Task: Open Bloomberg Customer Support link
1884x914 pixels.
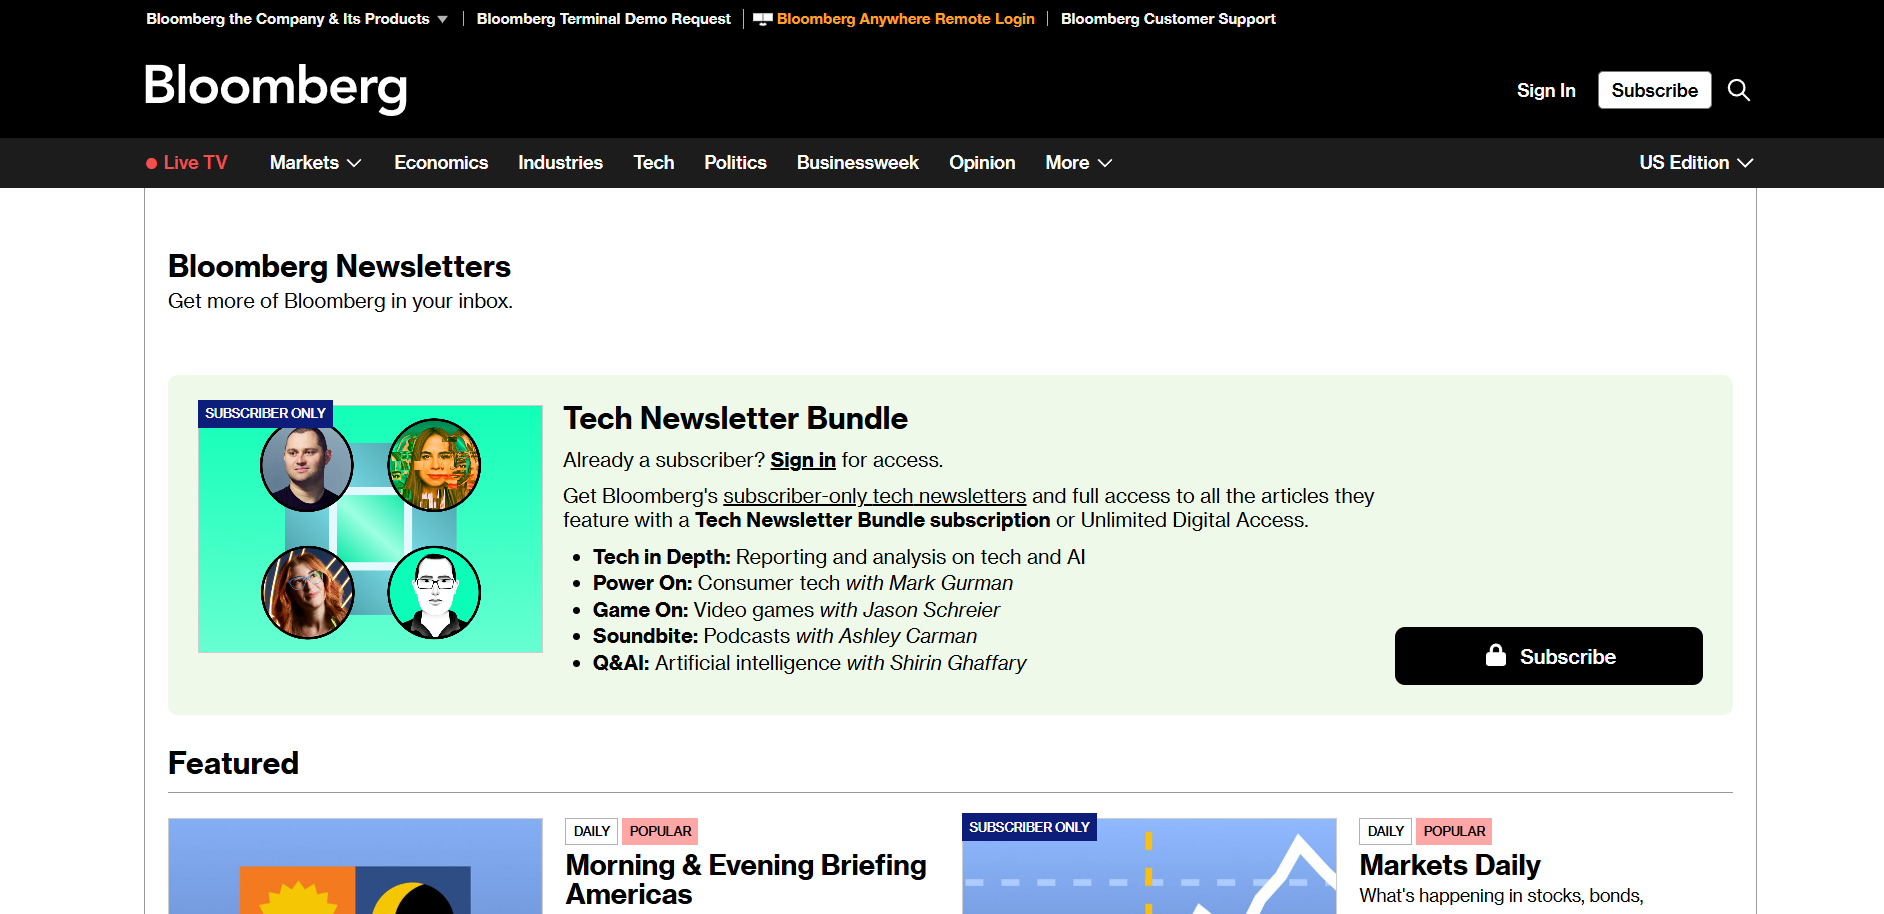Action: [x=1168, y=19]
